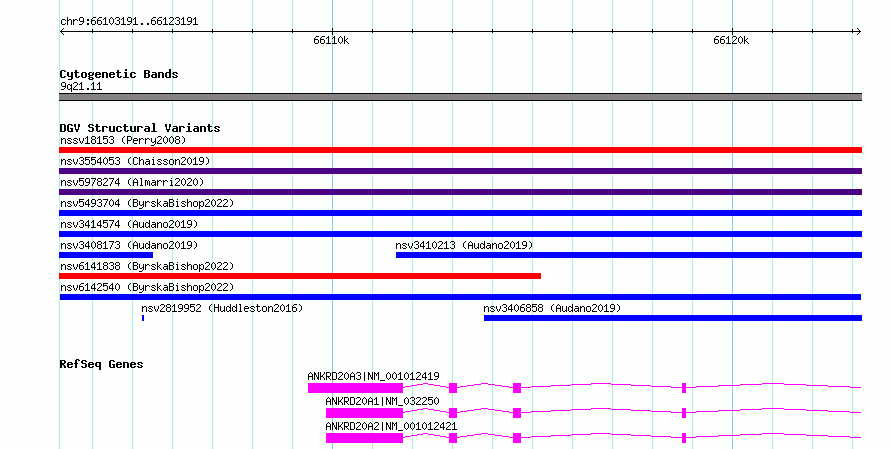Open the nsv6142540 (ByrskaBishop2022) label

pos(147,287)
